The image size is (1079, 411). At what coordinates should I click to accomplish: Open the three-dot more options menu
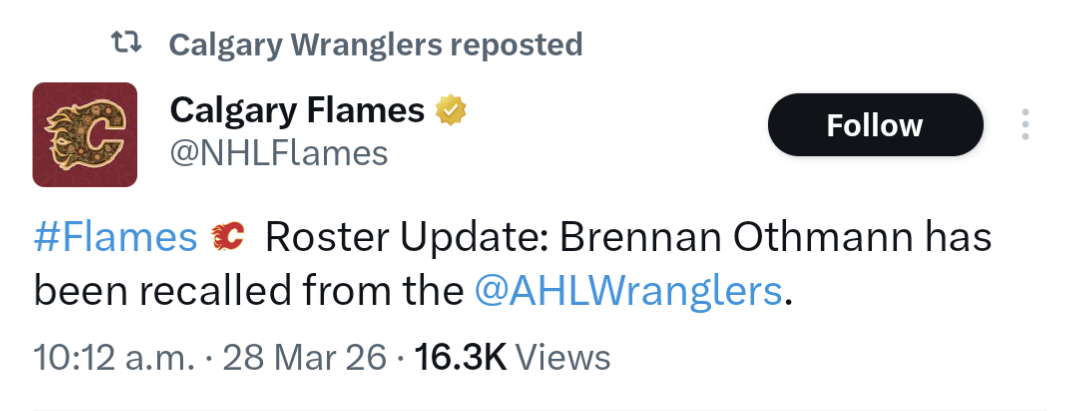point(1024,125)
